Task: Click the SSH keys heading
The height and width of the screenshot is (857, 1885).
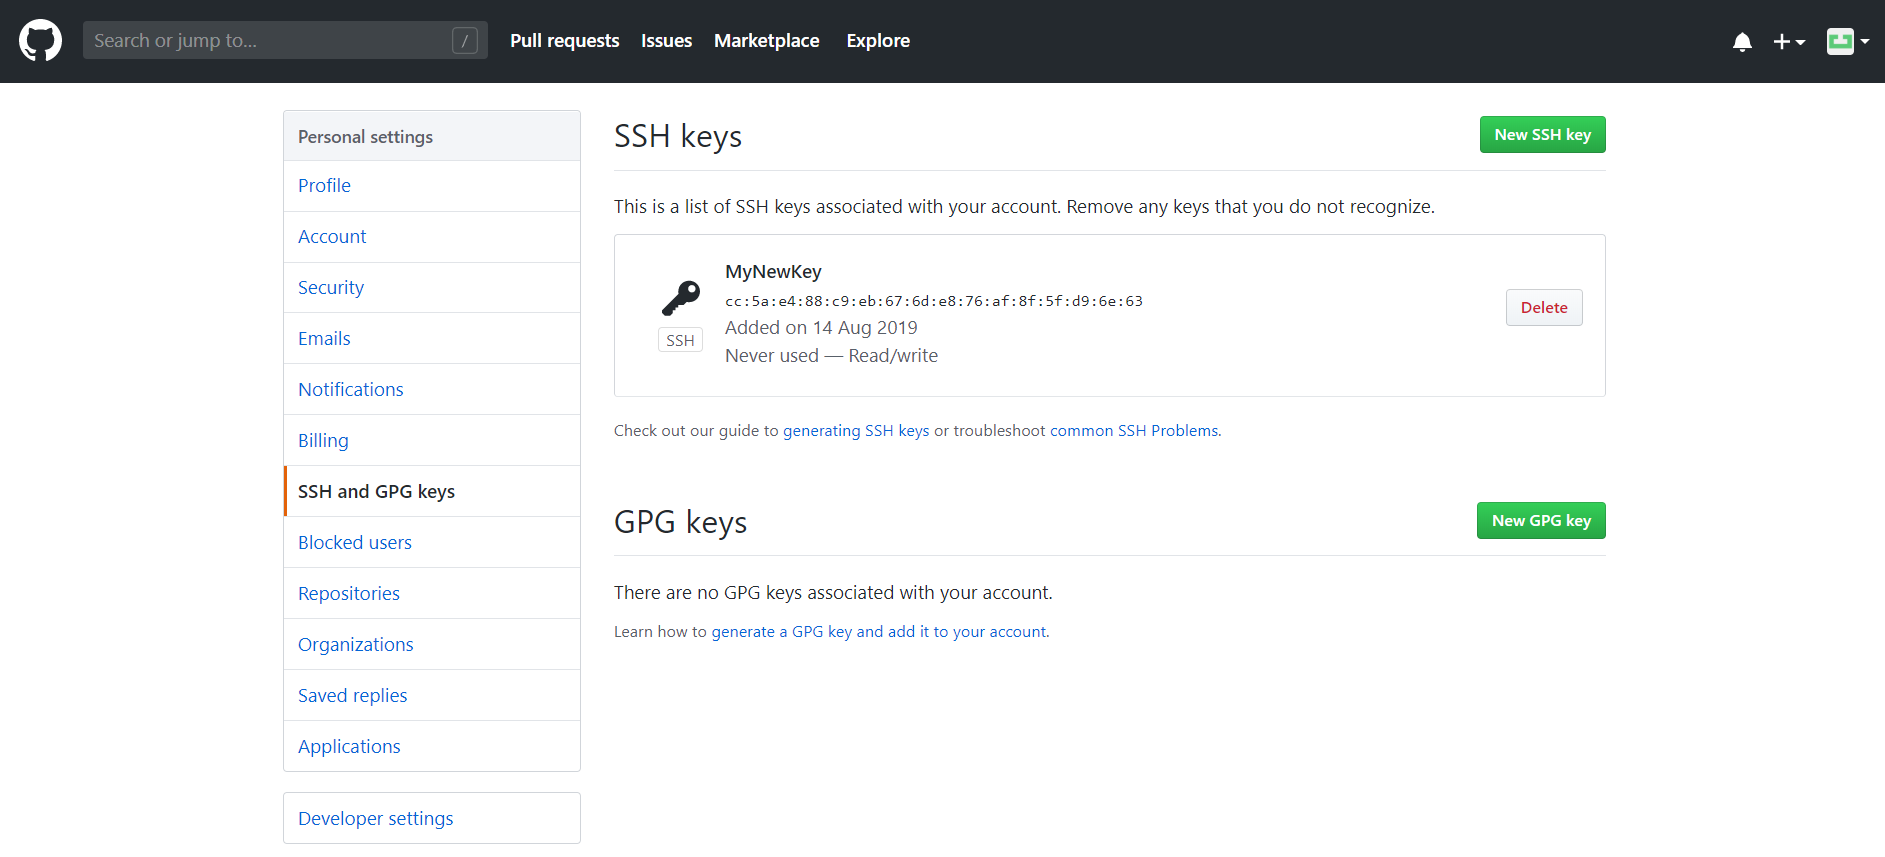Action: [678, 136]
